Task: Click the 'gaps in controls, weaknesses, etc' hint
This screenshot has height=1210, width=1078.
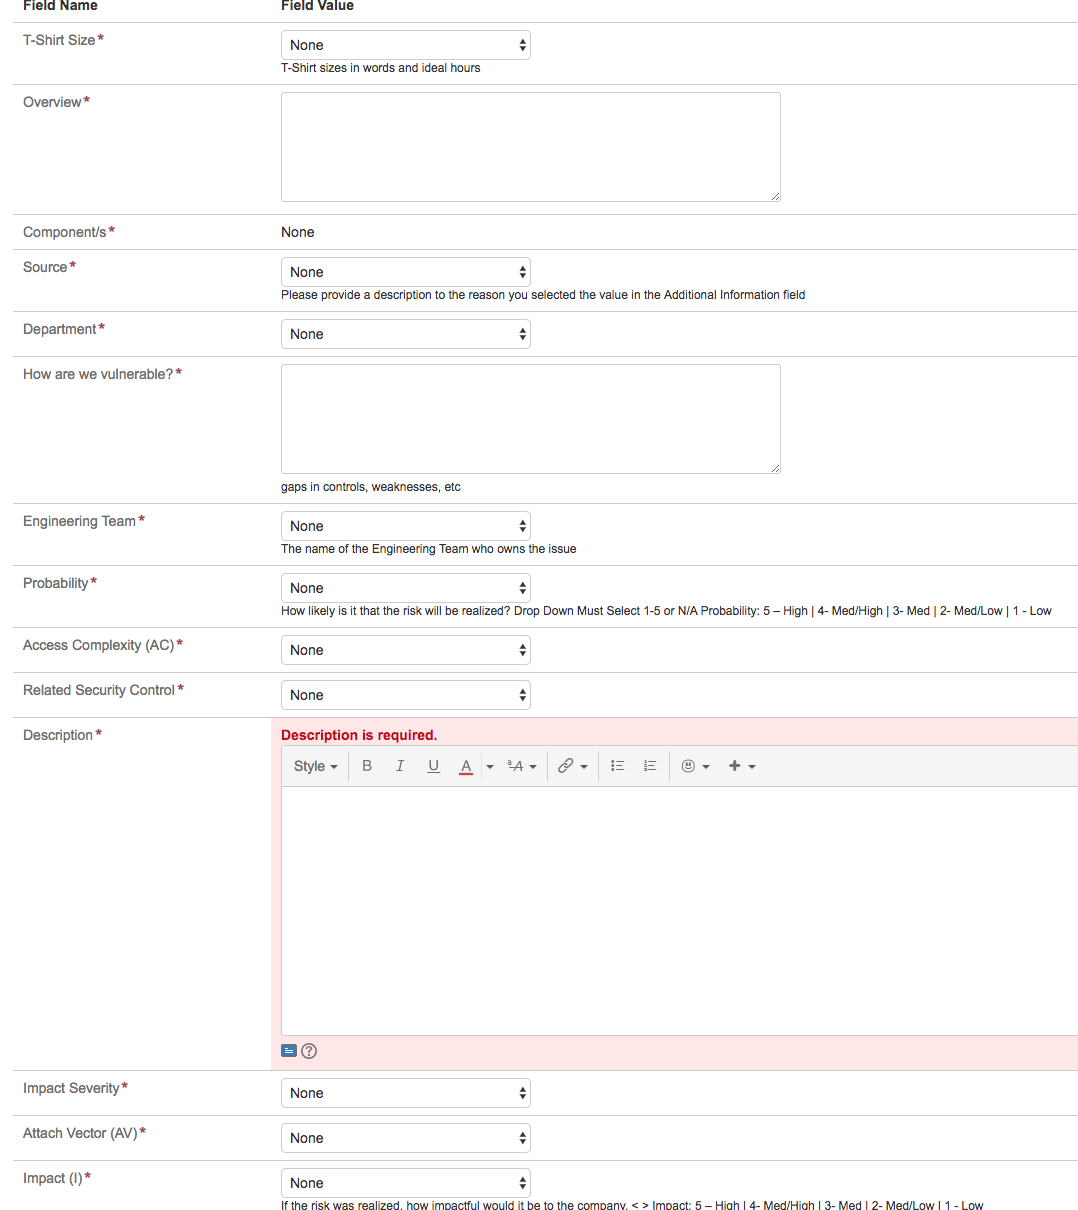Action: pos(371,487)
